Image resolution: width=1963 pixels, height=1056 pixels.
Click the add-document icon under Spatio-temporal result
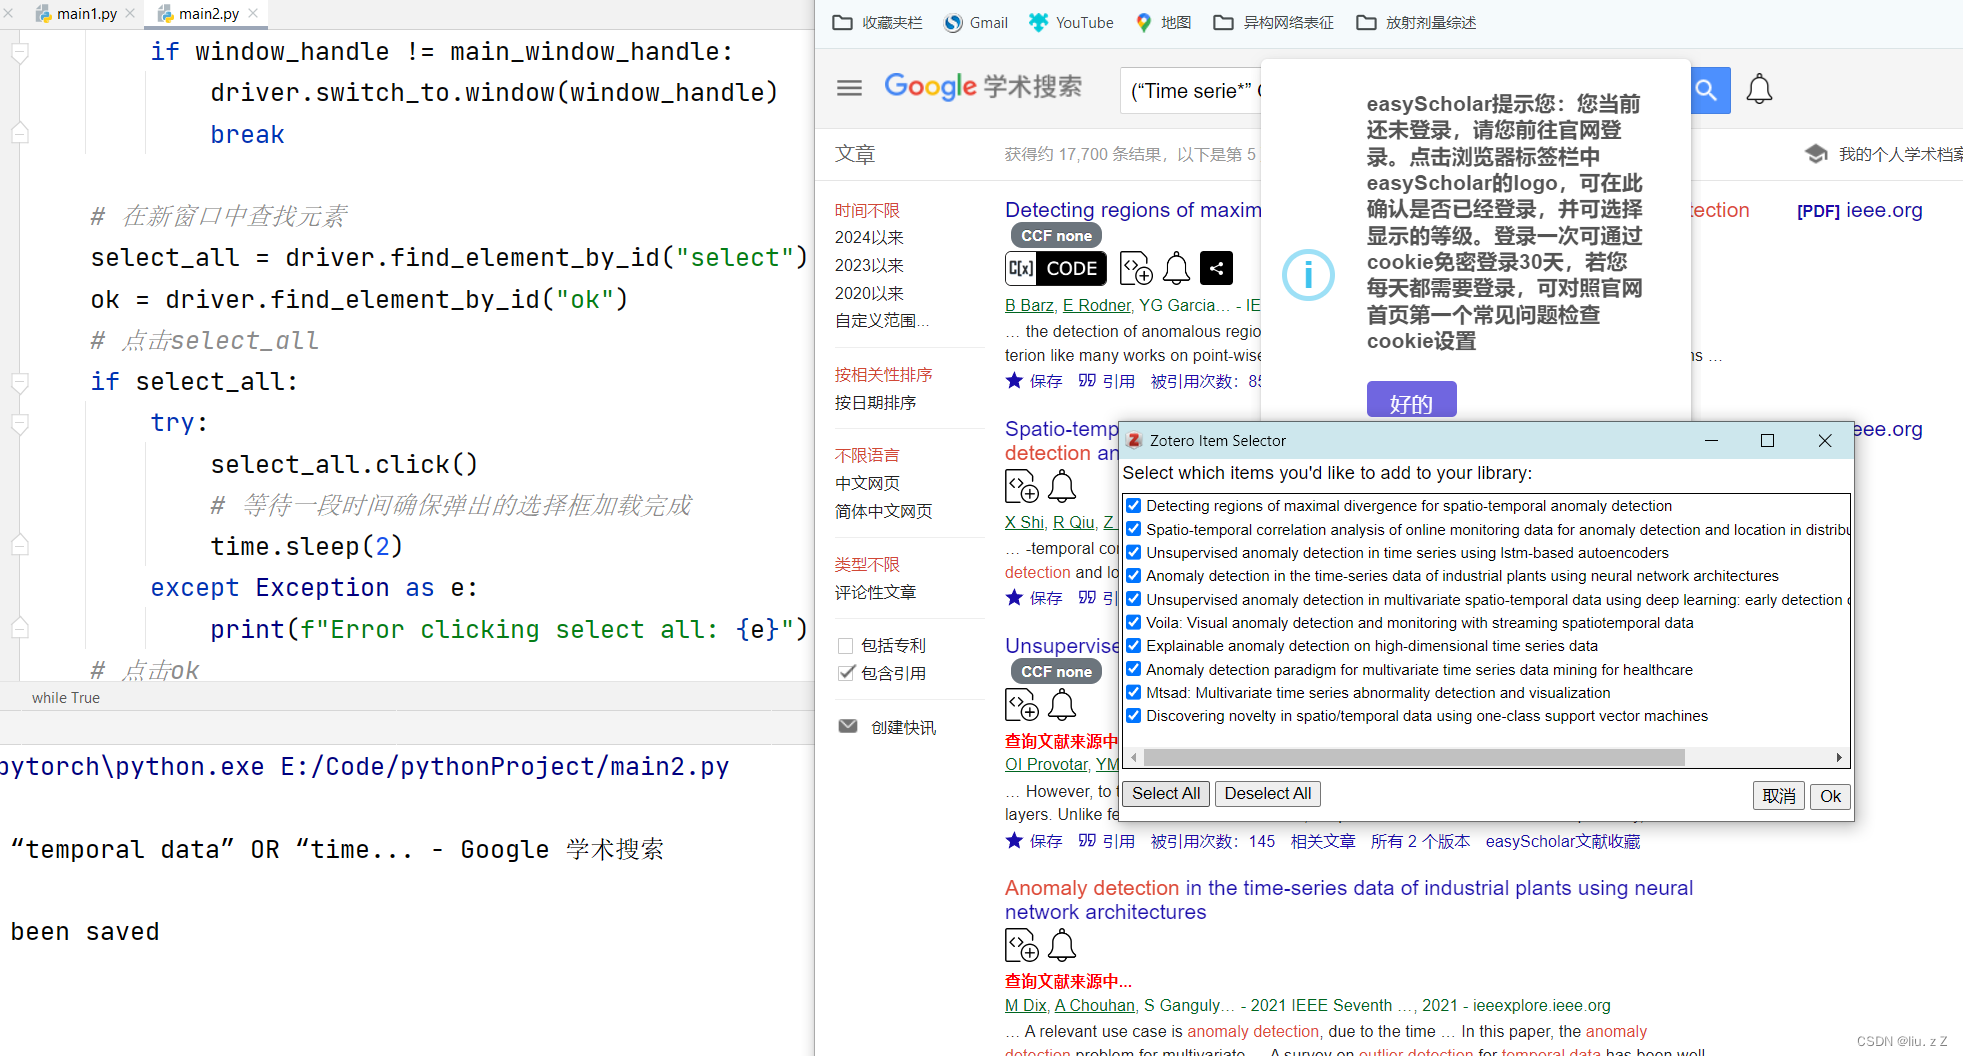[x=1022, y=487]
